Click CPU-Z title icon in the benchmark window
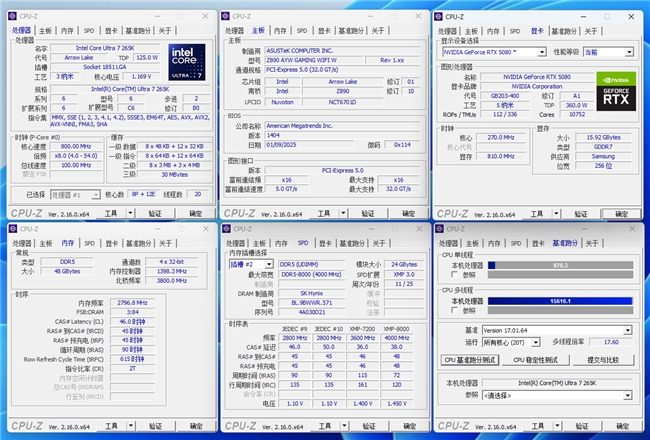Viewport: 650px width, 440px height. click(440, 228)
